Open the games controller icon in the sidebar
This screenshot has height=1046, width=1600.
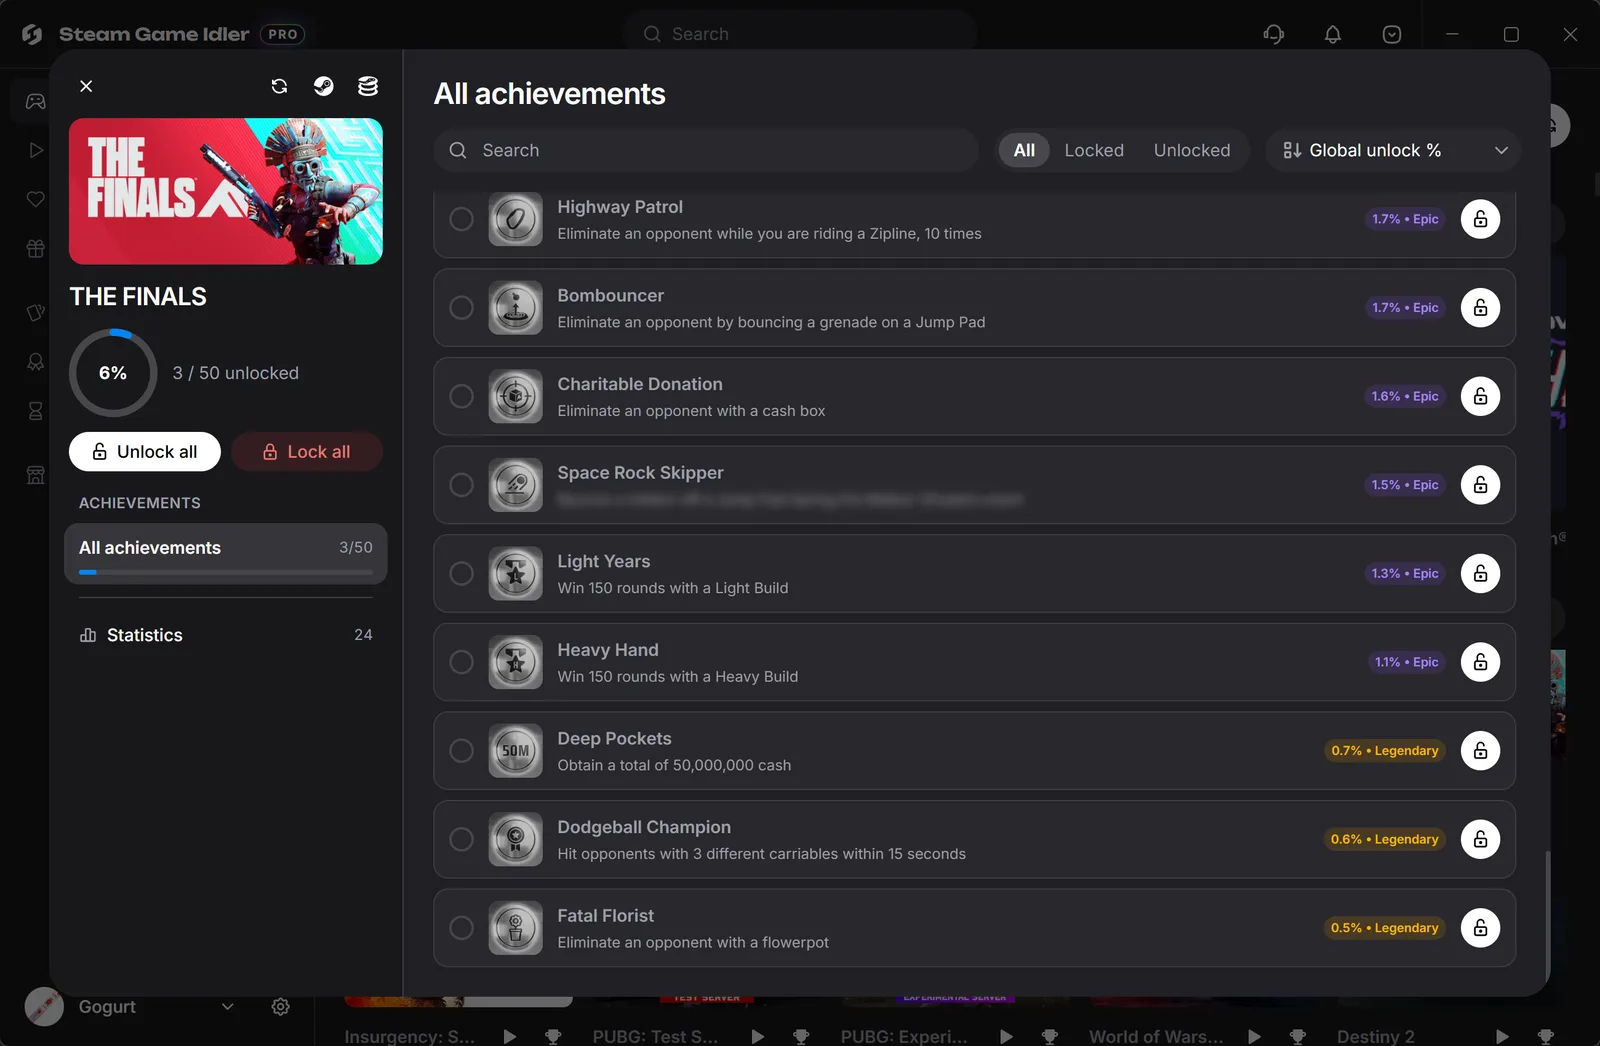[x=35, y=101]
